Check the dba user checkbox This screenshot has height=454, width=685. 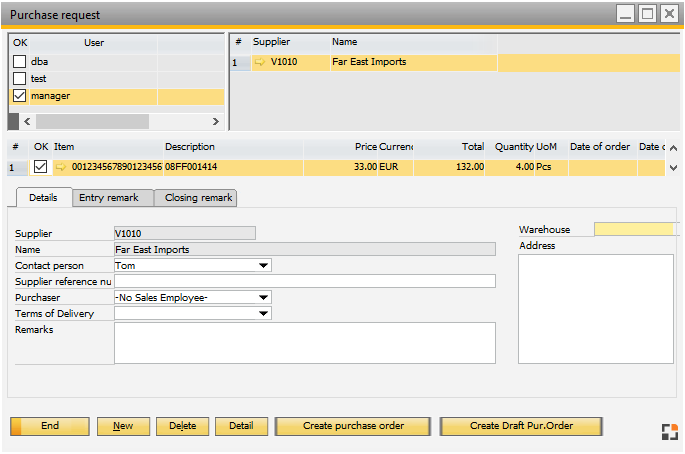[19, 62]
